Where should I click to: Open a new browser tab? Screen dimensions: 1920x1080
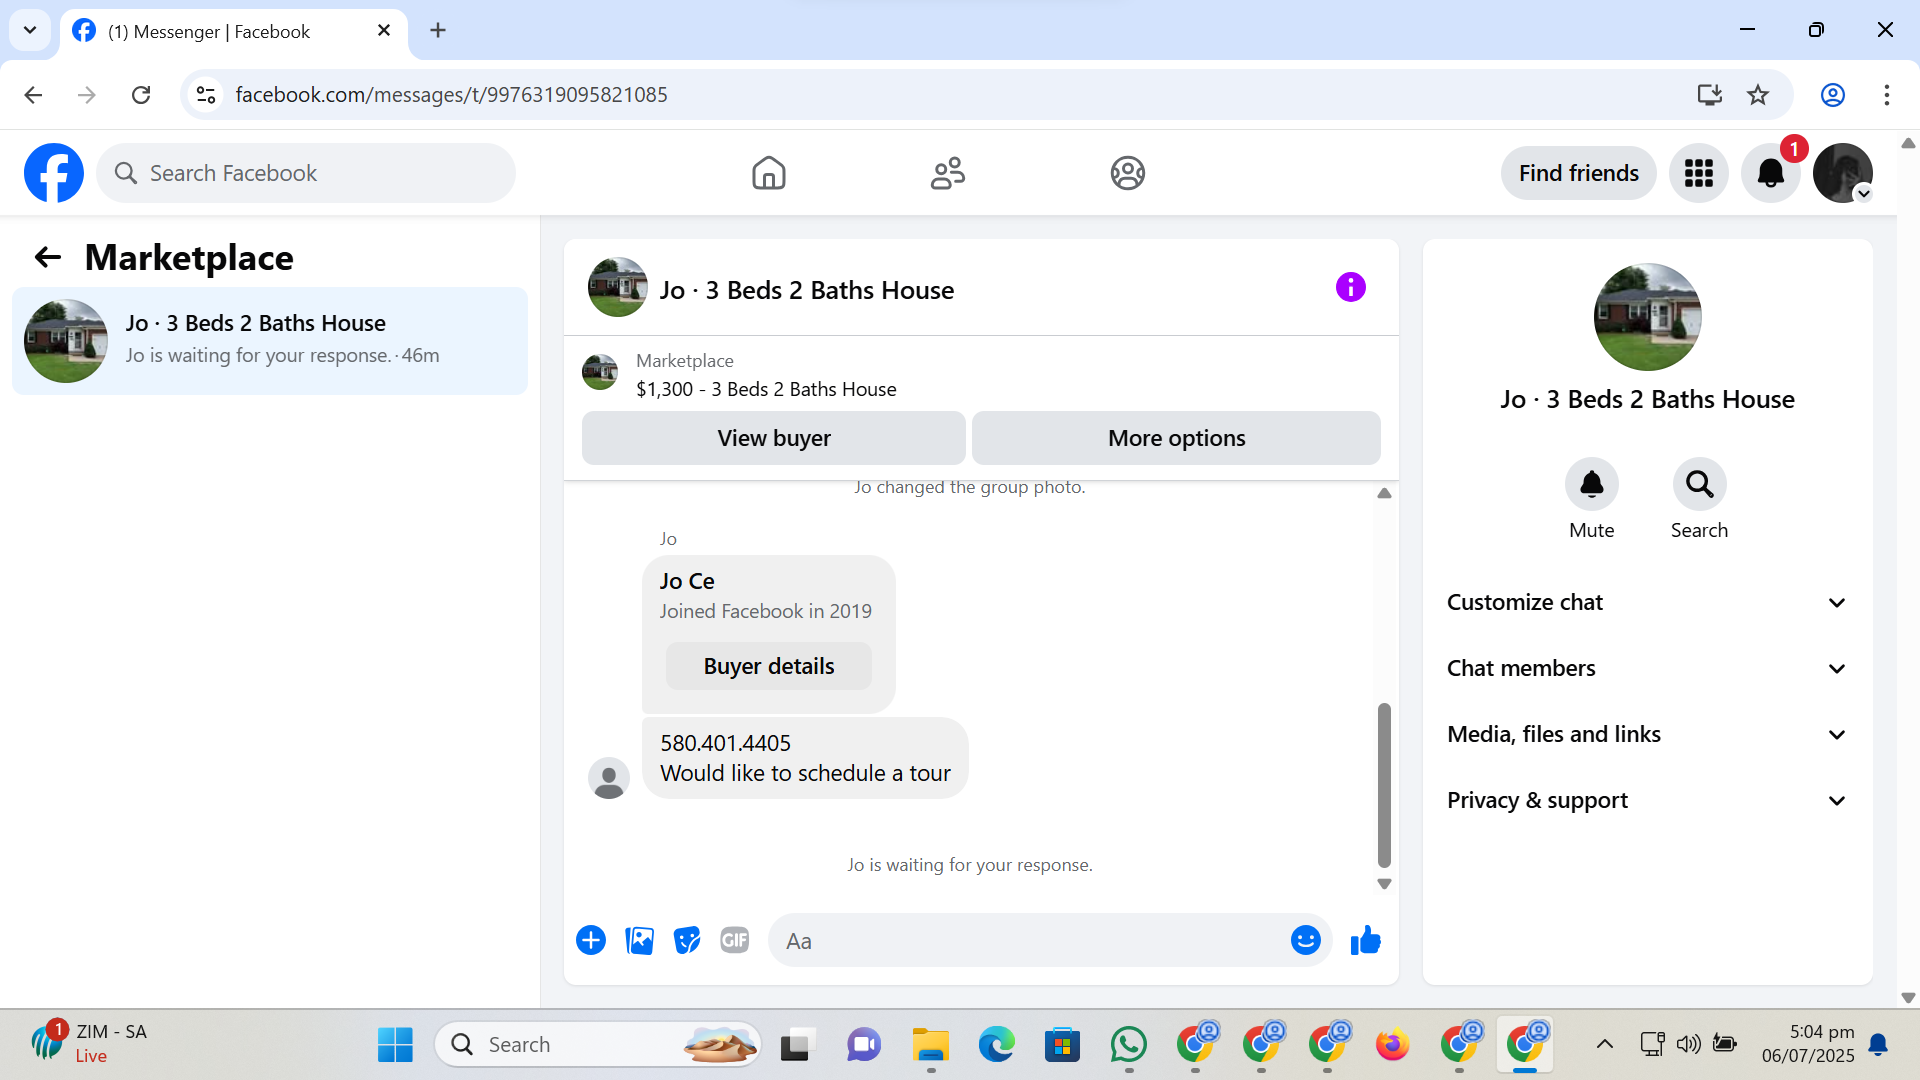pos(438,30)
